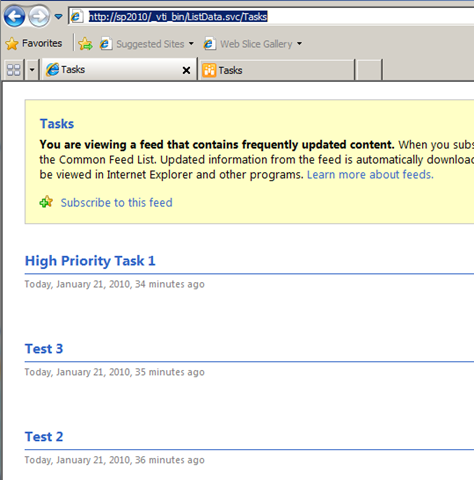Click the browser Forward arrow button
474x480 pixels.
39,16
